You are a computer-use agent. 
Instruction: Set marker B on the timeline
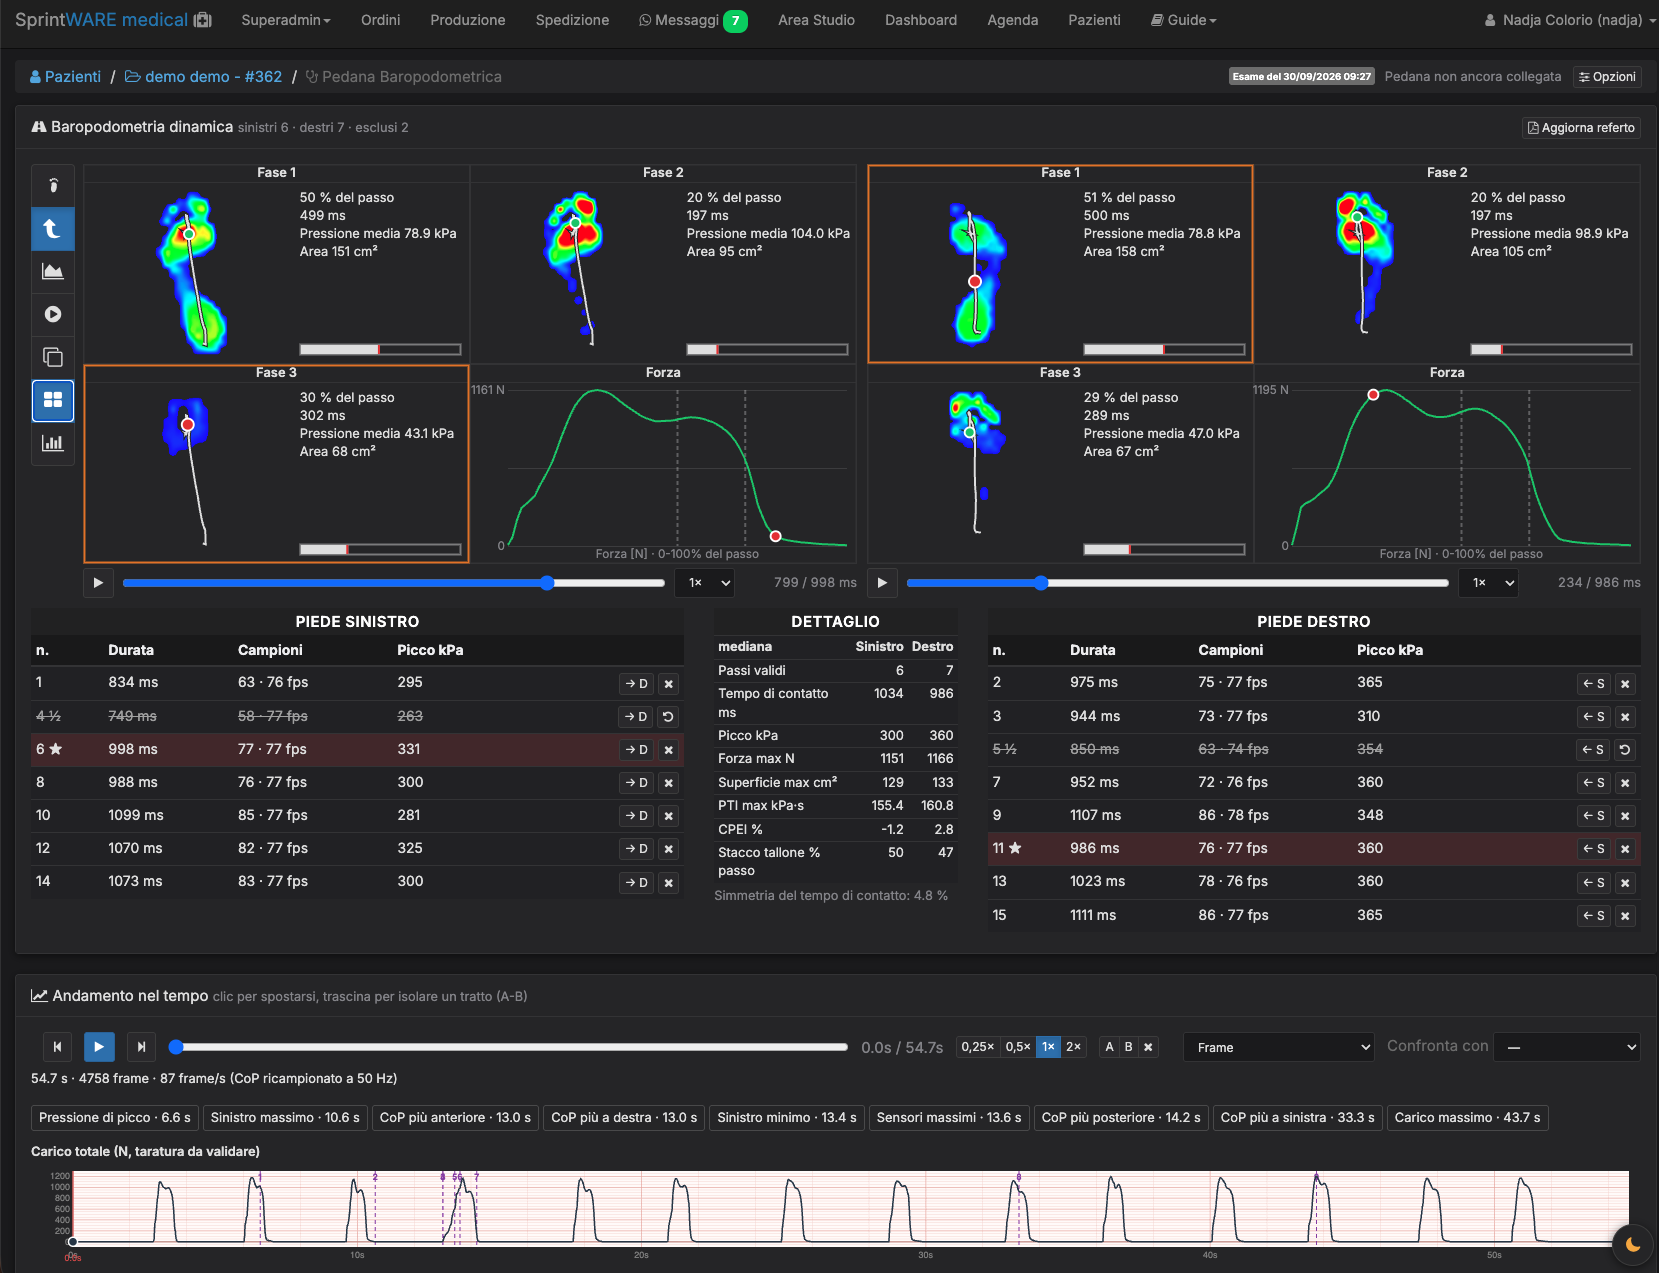click(x=1129, y=1047)
